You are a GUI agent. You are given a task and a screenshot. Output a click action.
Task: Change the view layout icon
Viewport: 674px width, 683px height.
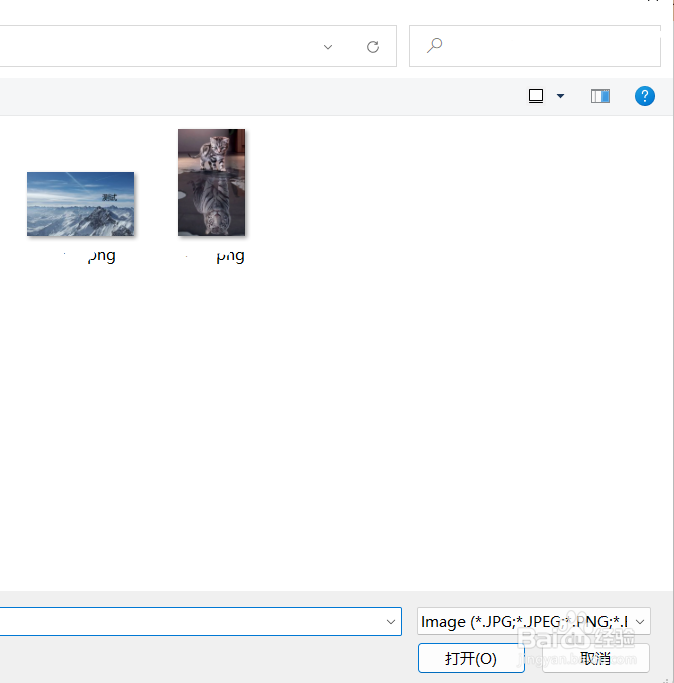[535, 96]
